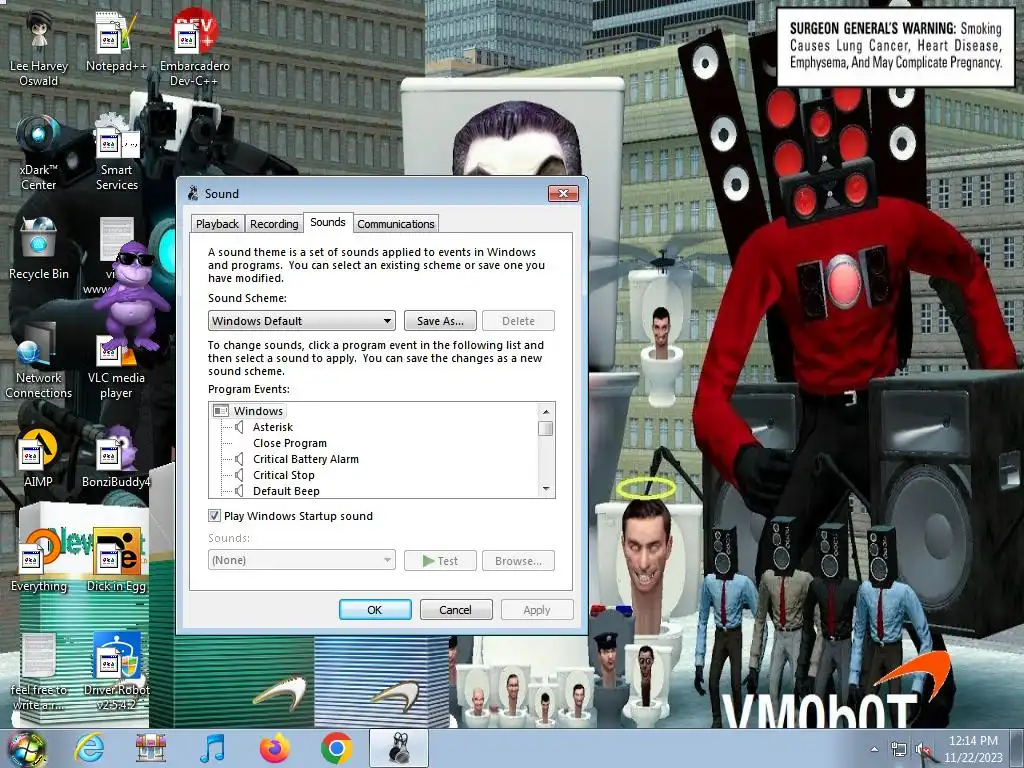Open Smart Services shortcut
The width and height of the screenshot is (1024, 768).
coord(116,153)
